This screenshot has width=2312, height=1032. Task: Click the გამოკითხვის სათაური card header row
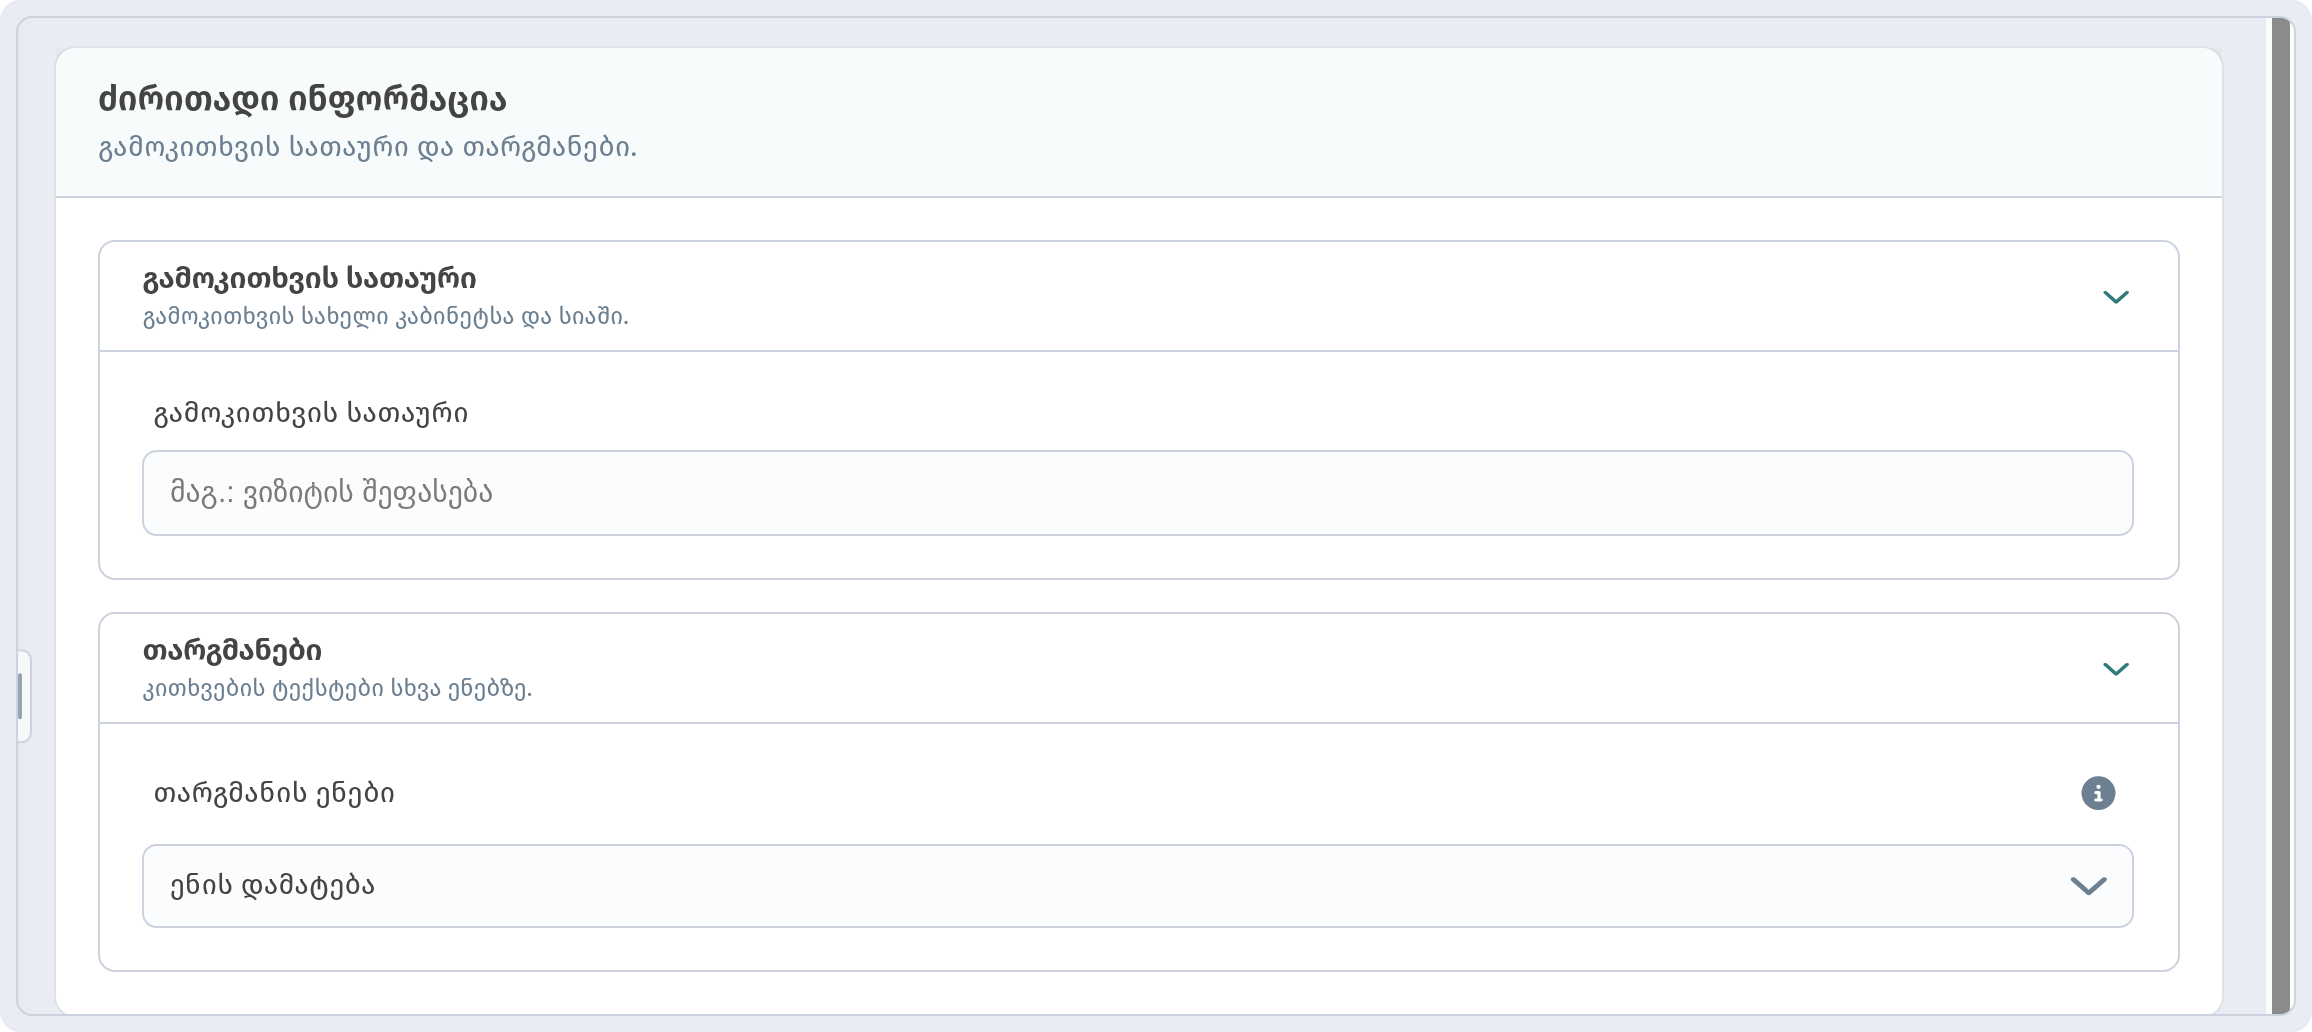click(x=1138, y=297)
